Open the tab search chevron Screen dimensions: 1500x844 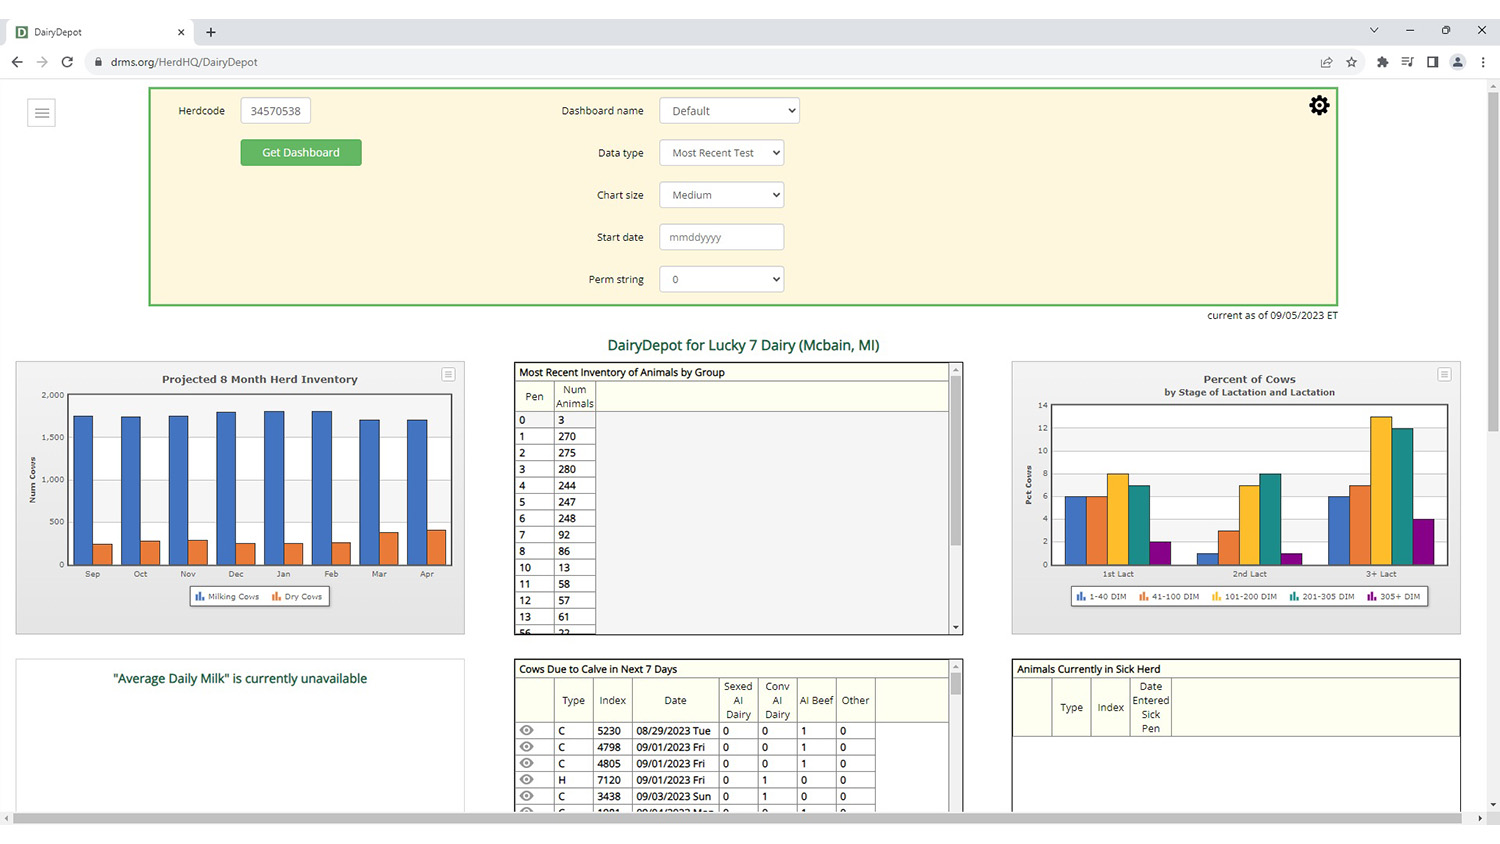point(1374,30)
